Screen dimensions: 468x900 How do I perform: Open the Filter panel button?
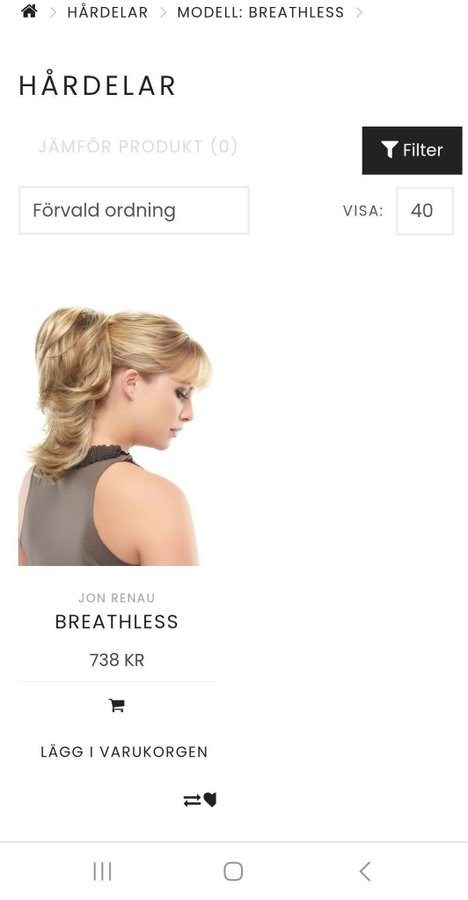pos(412,150)
